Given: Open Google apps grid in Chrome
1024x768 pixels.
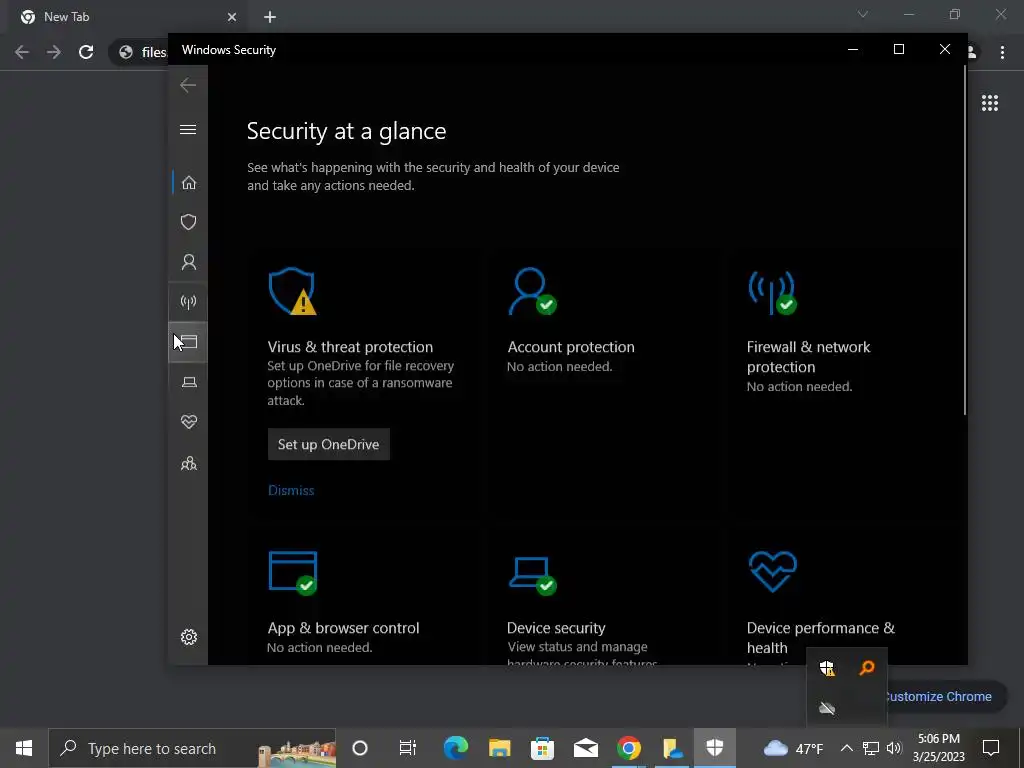Looking at the screenshot, I should point(989,103).
